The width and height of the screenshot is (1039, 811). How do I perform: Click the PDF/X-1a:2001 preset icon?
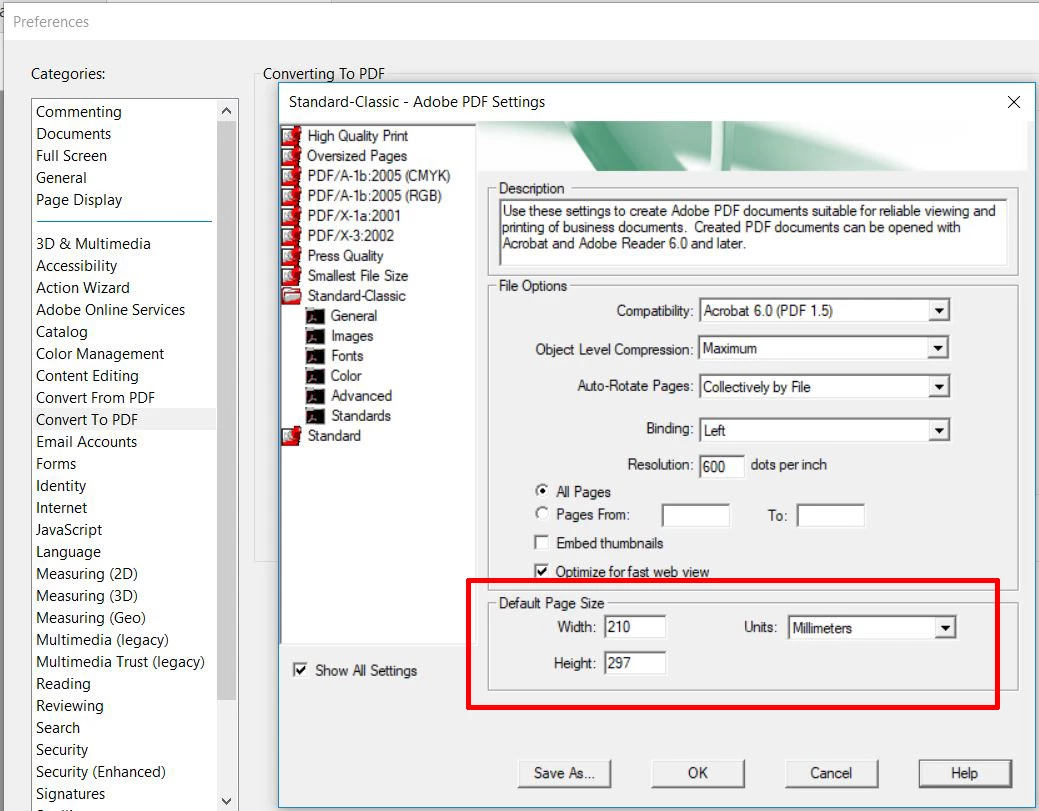292,215
